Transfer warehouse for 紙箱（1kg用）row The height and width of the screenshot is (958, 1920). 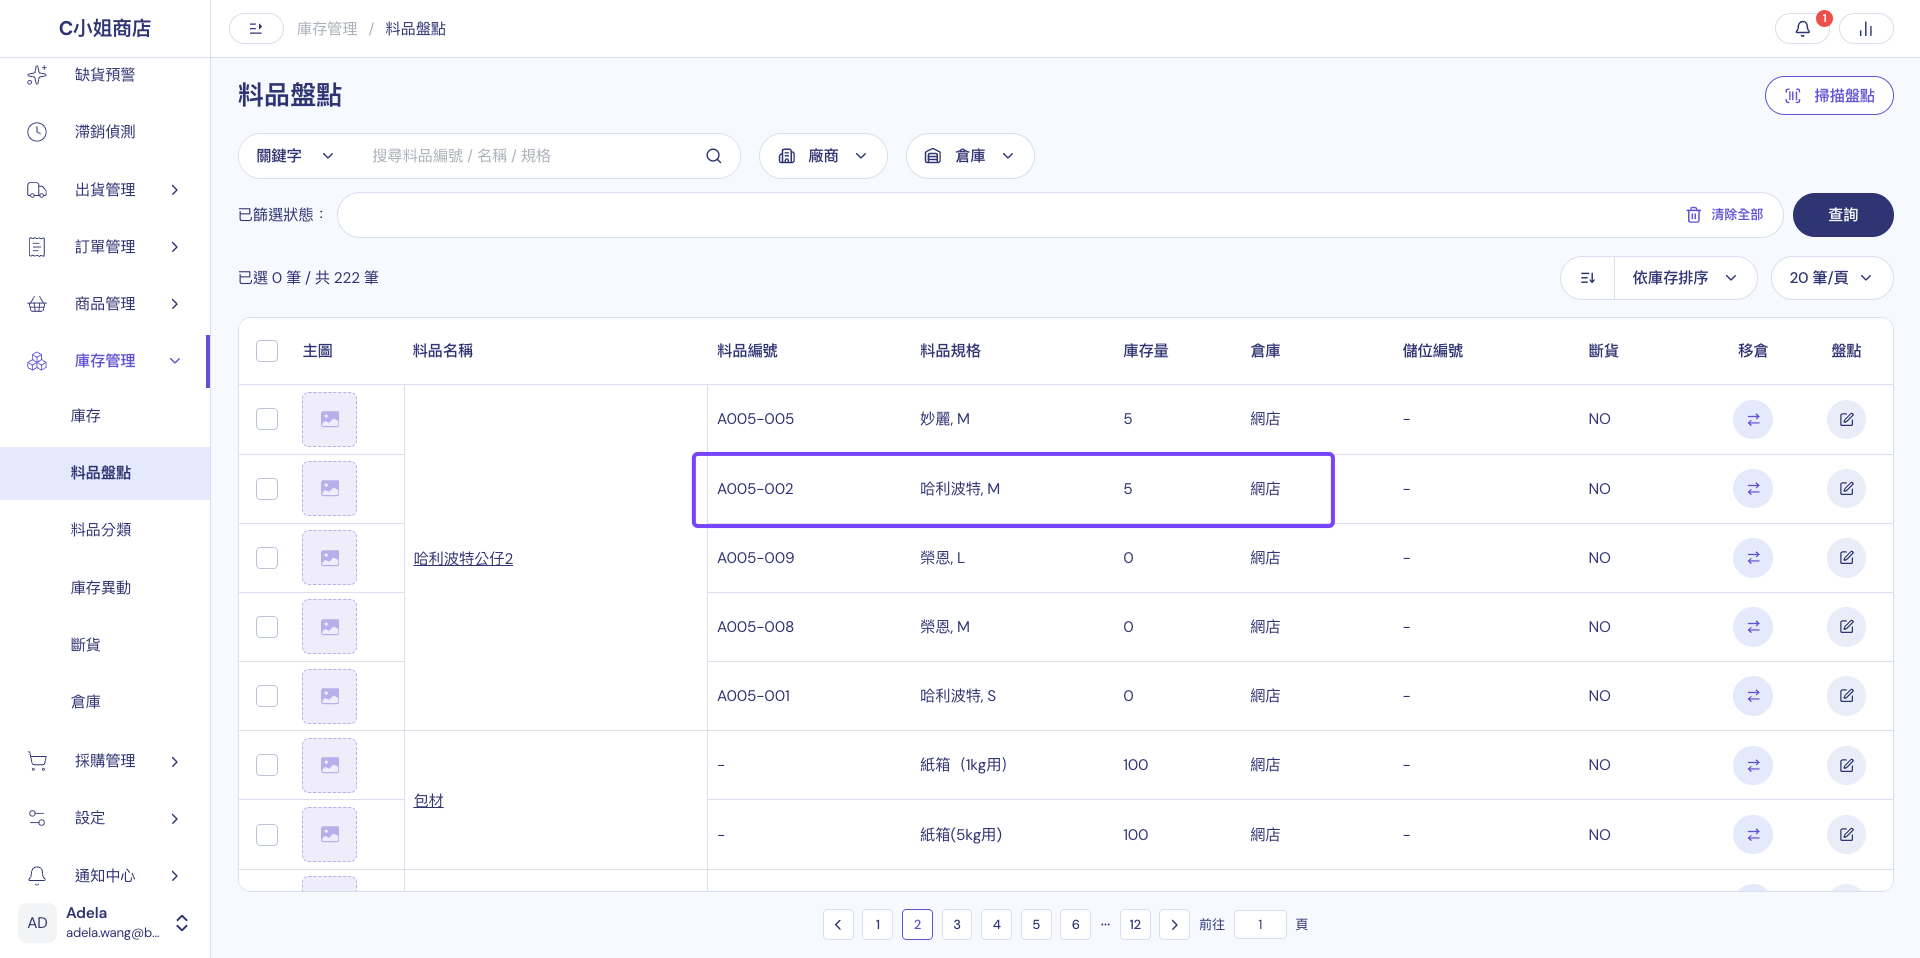point(1753,765)
